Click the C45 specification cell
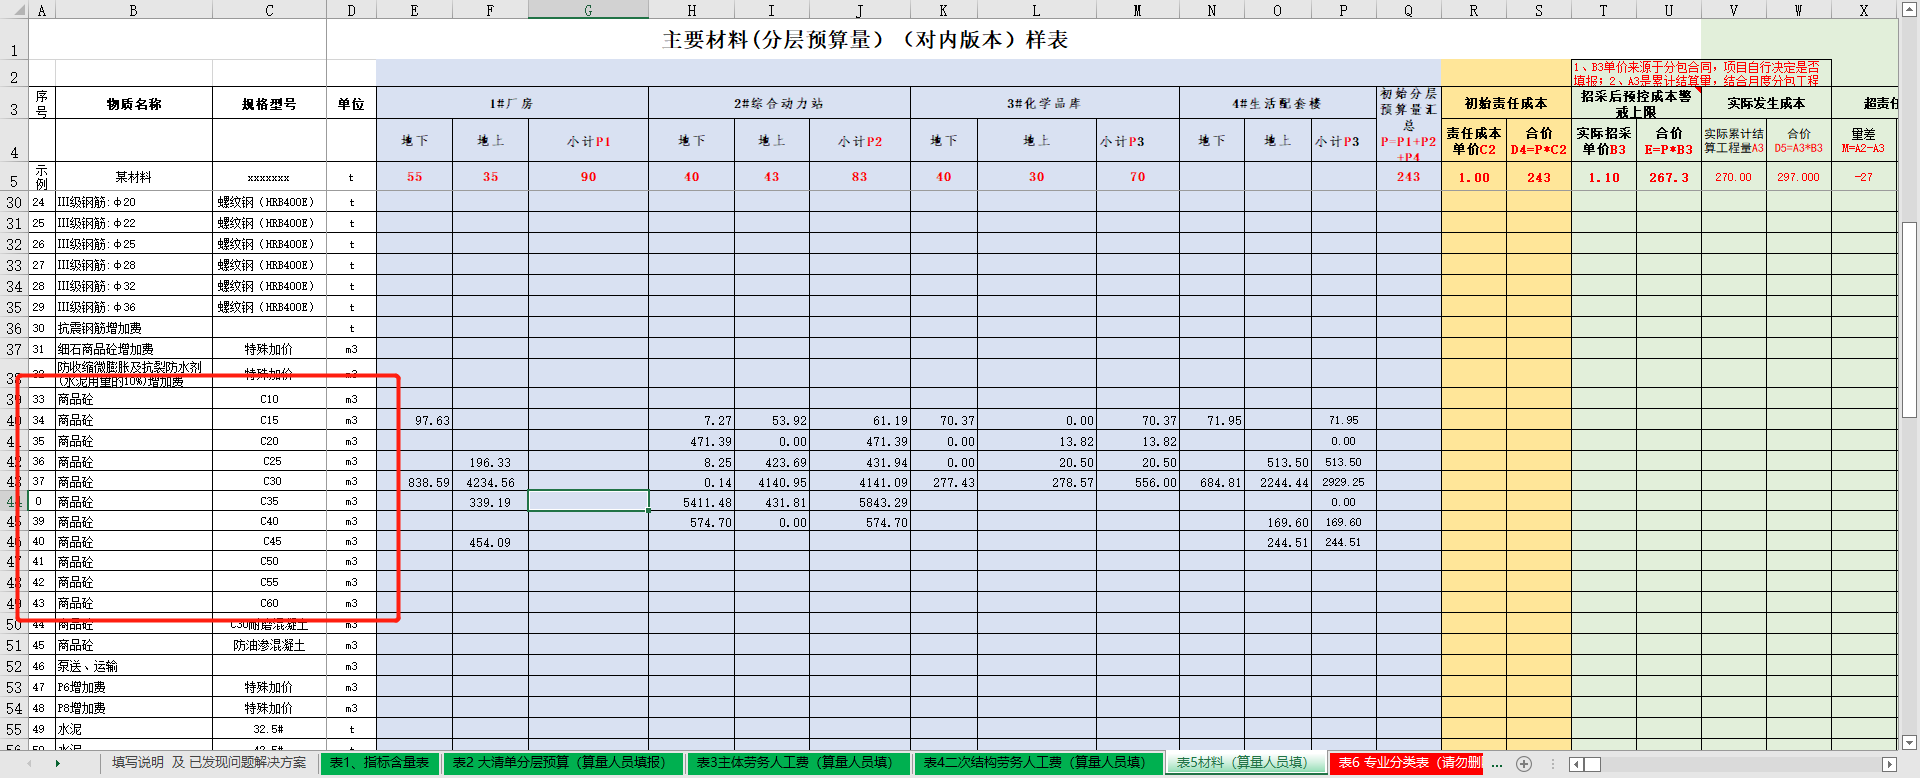Screen dimensions: 1920x778 pos(269,542)
